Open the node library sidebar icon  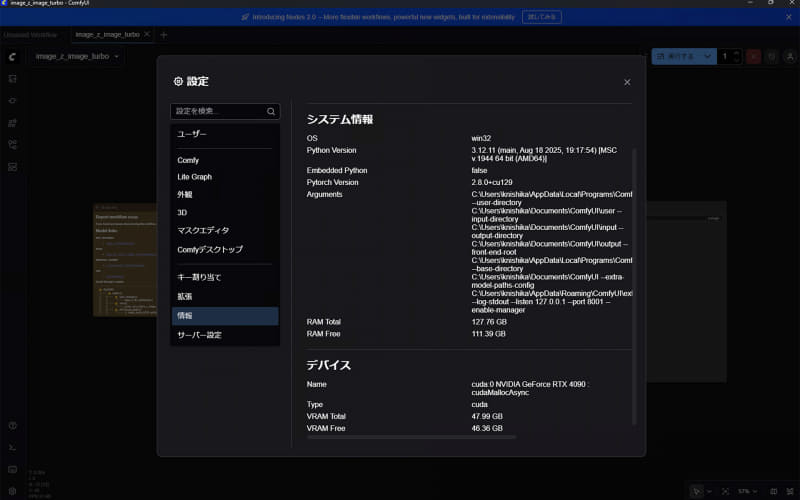tap(13, 101)
